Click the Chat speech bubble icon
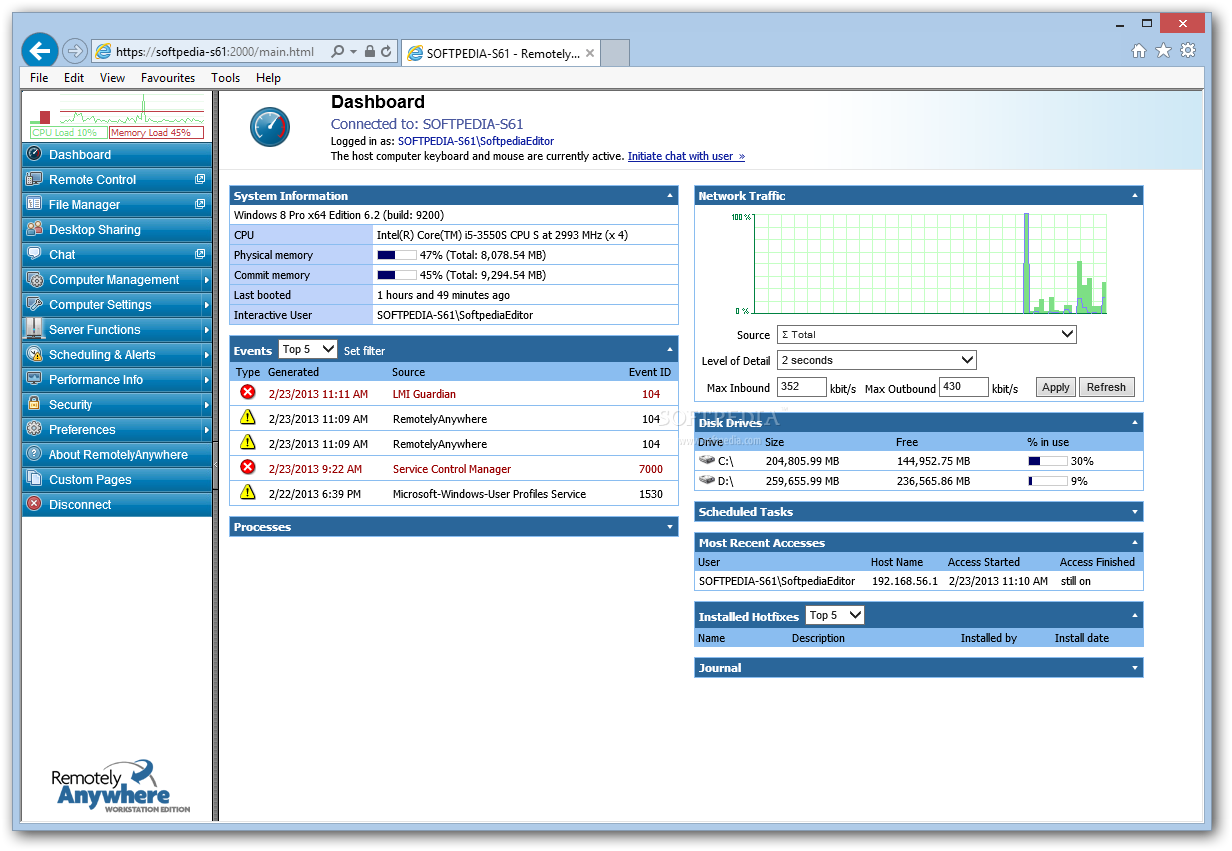This screenshot has height=851, width=1232. 35,255
